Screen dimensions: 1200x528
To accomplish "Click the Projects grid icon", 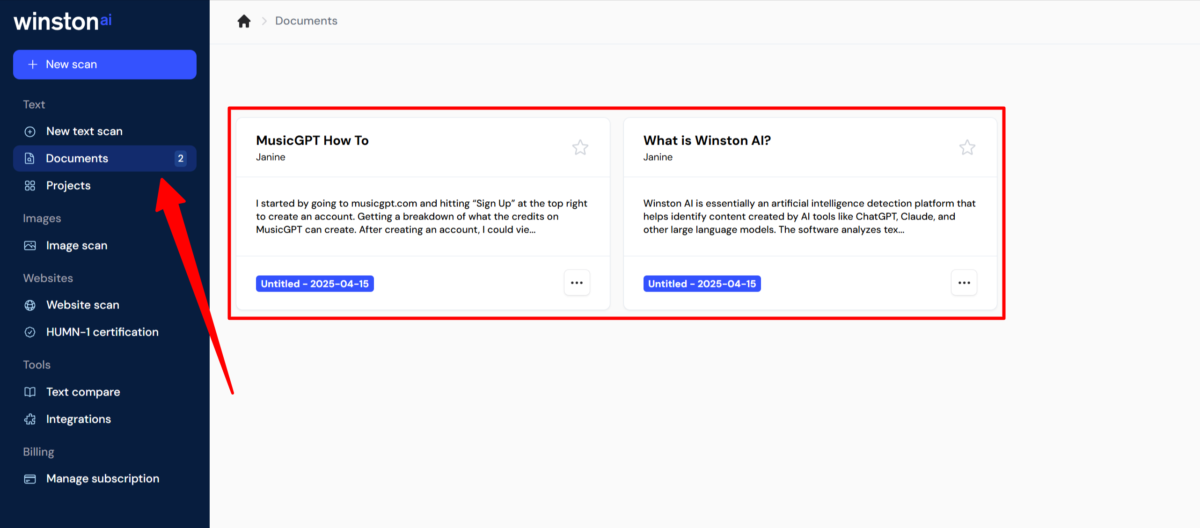I will coord(30,186).
